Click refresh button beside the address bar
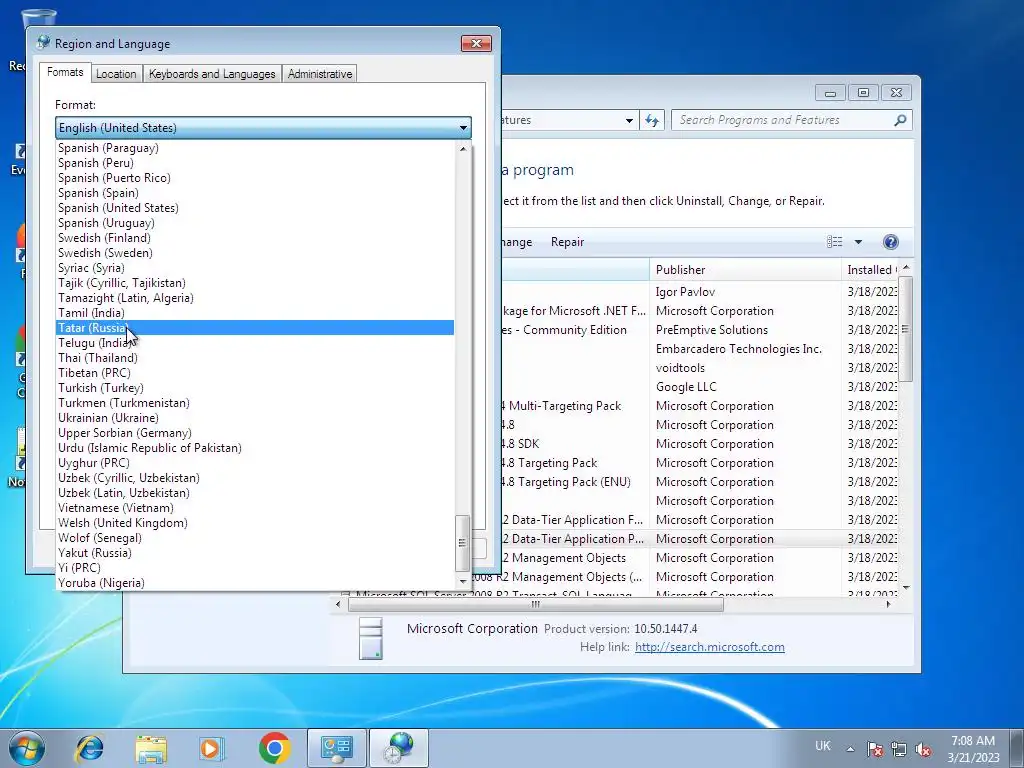The height and width of the screenshot is (768, 1024). [652, 120]
